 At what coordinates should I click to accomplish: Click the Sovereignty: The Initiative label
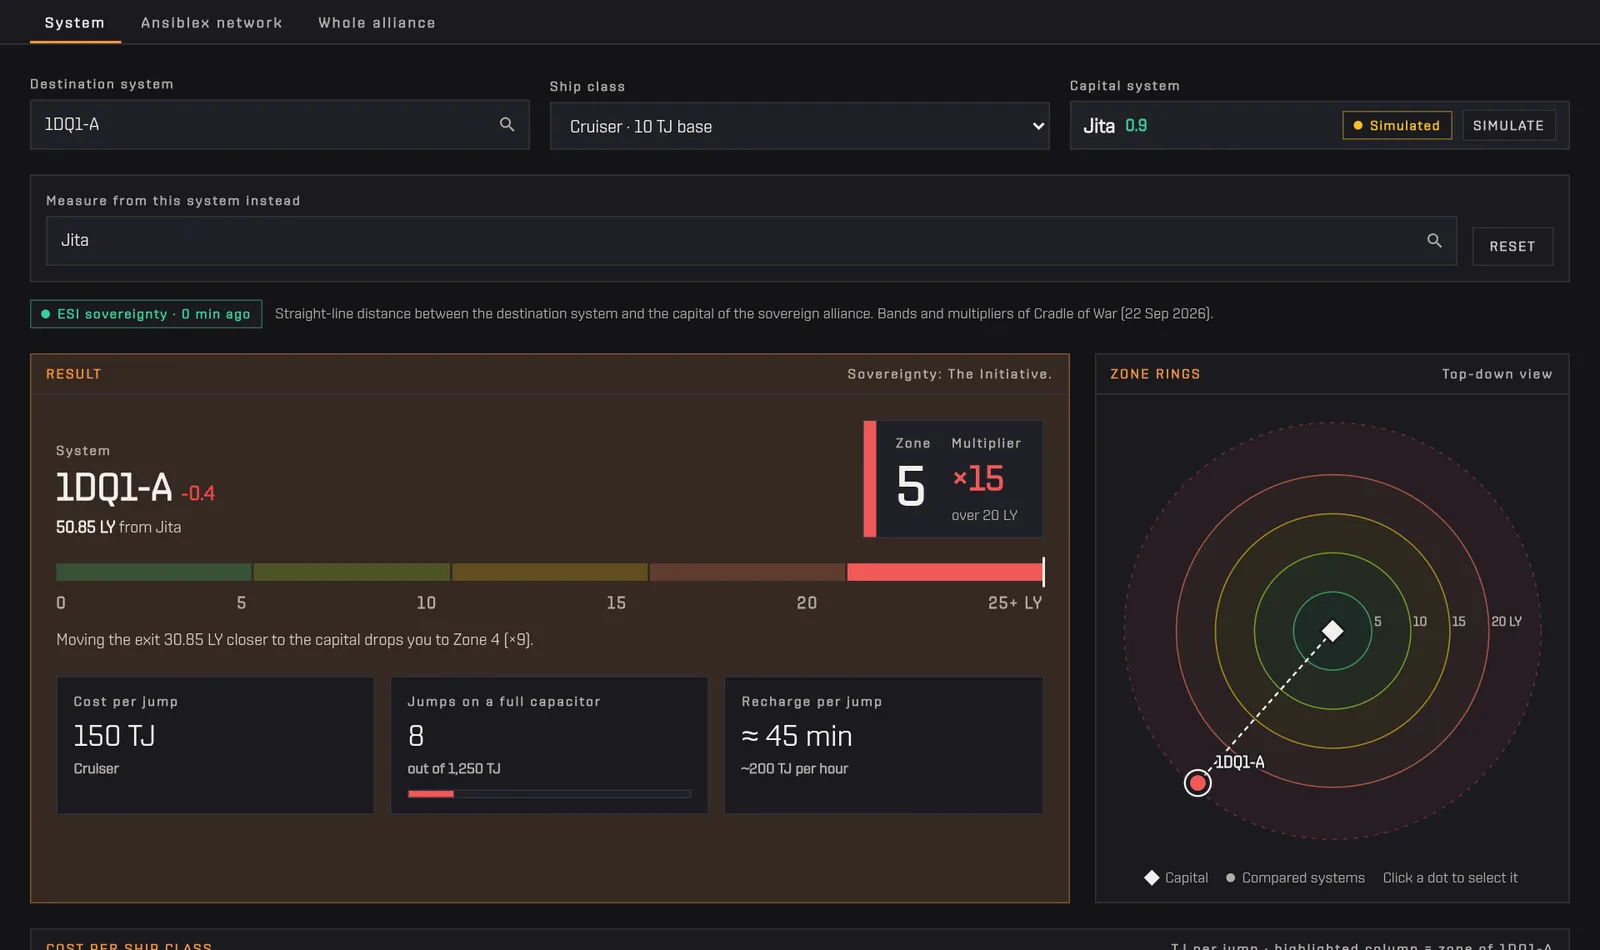click(950, 374)
